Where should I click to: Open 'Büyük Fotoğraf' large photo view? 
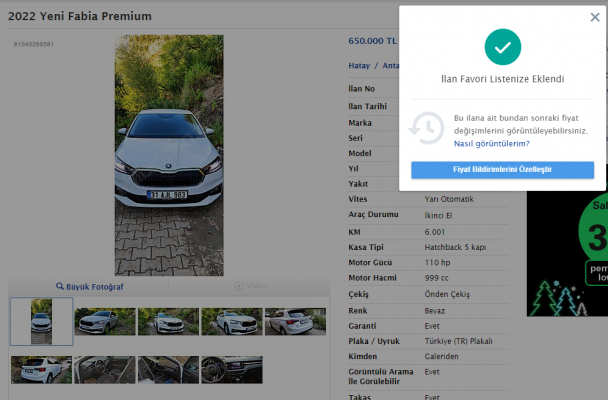click(95, 287)
